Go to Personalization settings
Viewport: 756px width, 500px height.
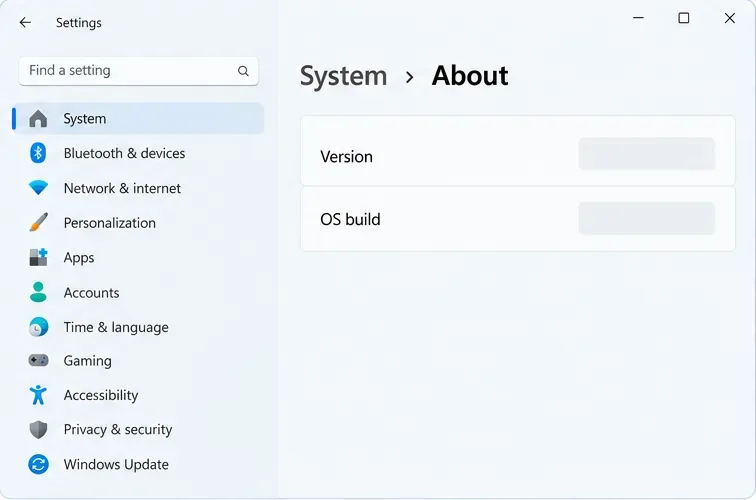pos(138,223)
